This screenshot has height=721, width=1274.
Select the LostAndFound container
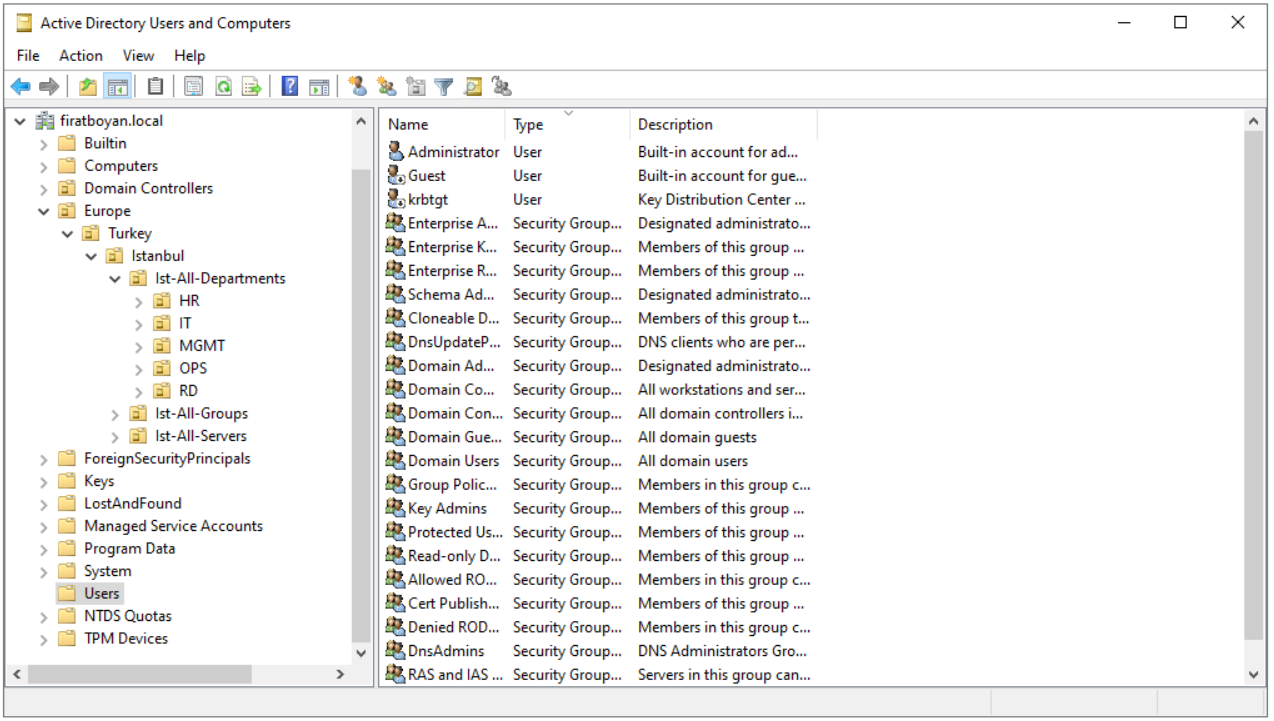click(133, 503)
